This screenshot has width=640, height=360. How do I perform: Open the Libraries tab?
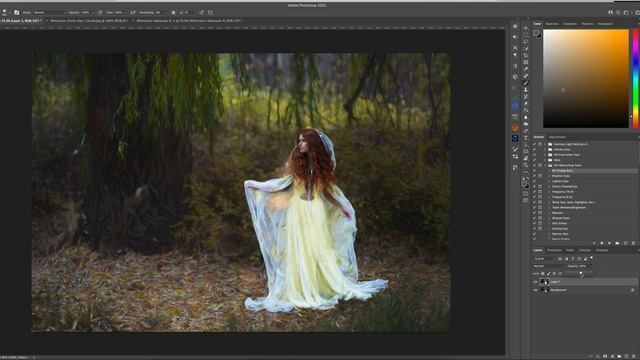pos(584,250)
